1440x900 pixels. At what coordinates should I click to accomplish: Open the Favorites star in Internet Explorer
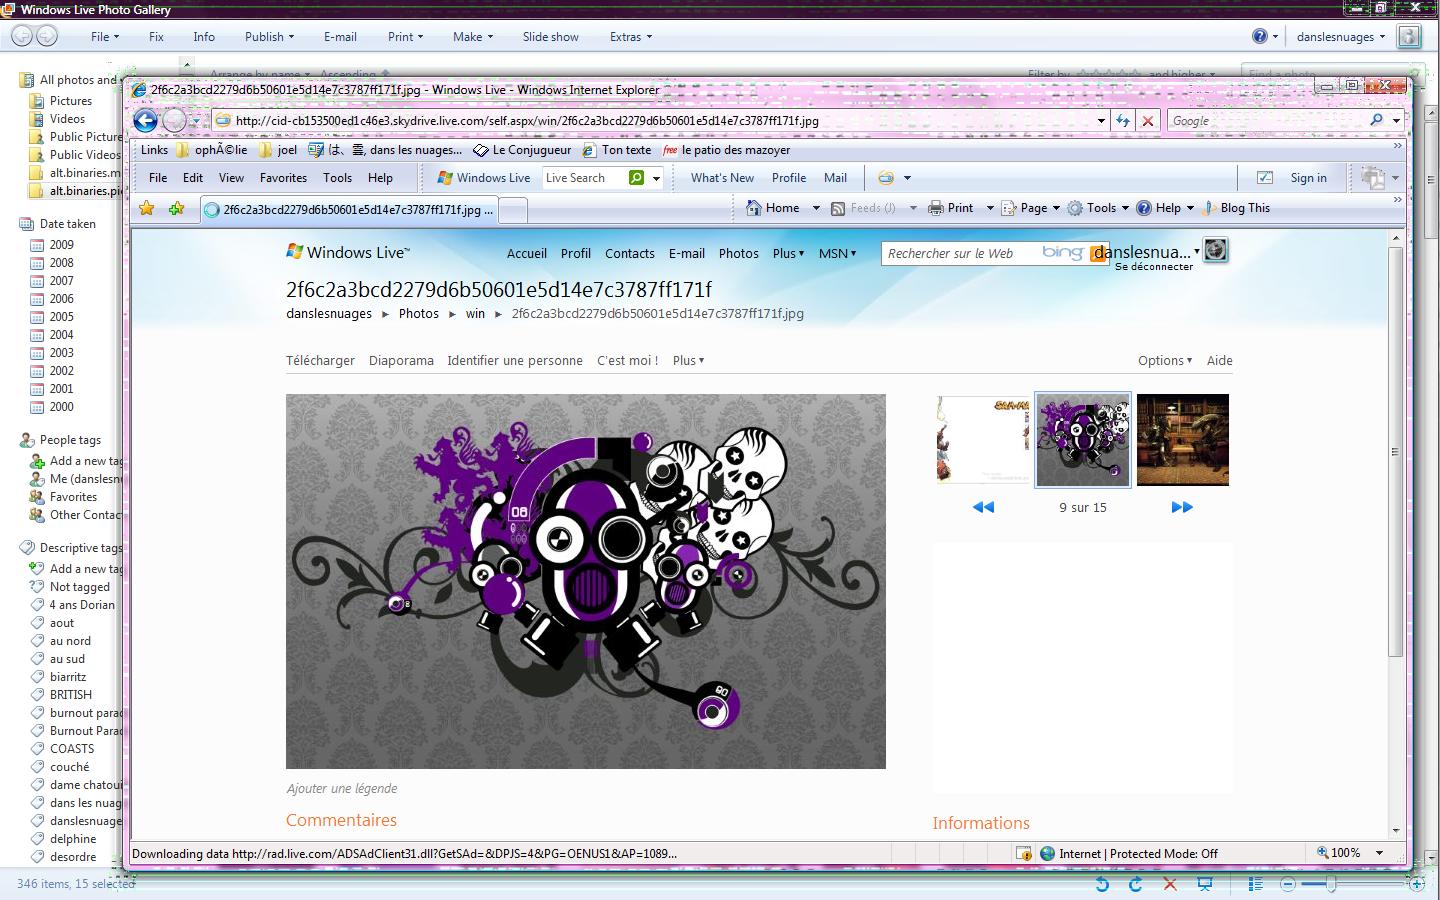click(147, 208)
